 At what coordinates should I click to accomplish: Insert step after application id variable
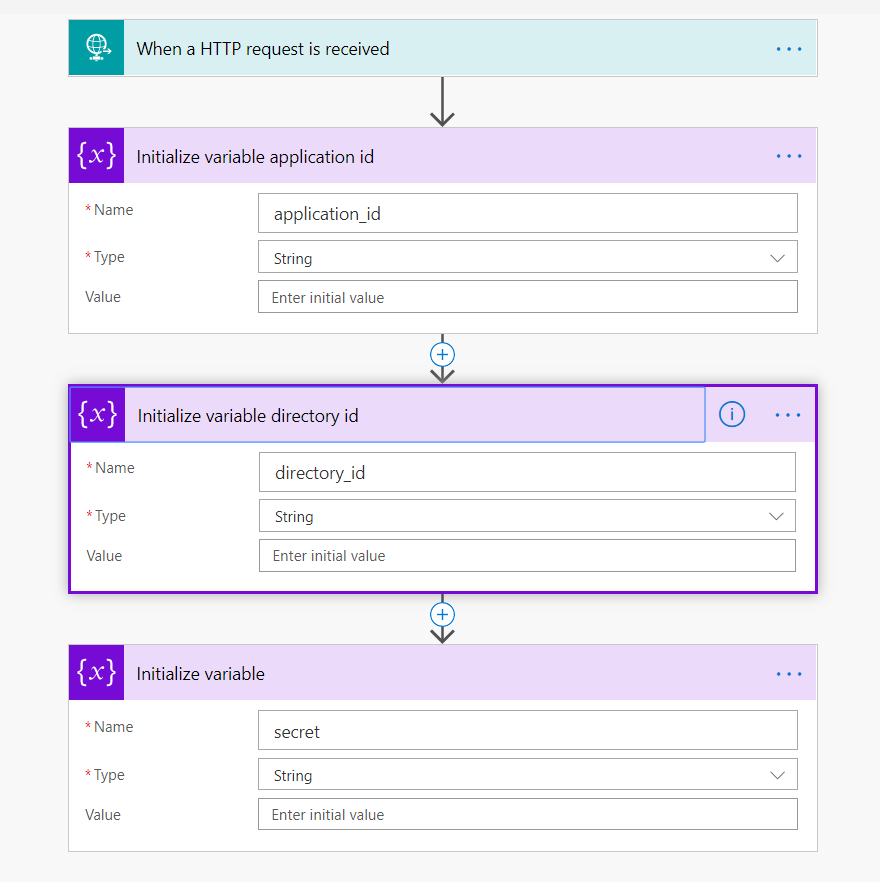point(442,354)
